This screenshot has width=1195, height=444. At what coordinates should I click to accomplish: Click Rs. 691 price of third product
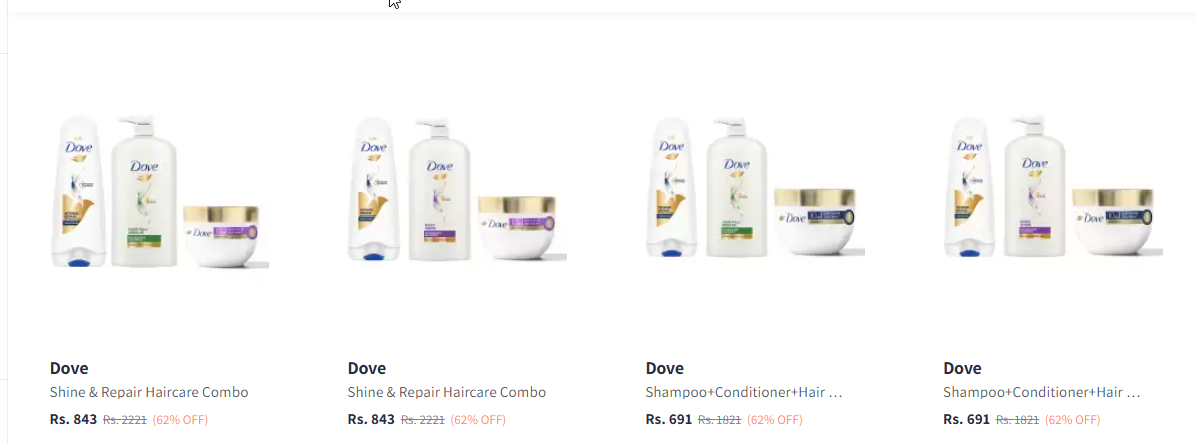pyautogui.click(x=668, y=420)
